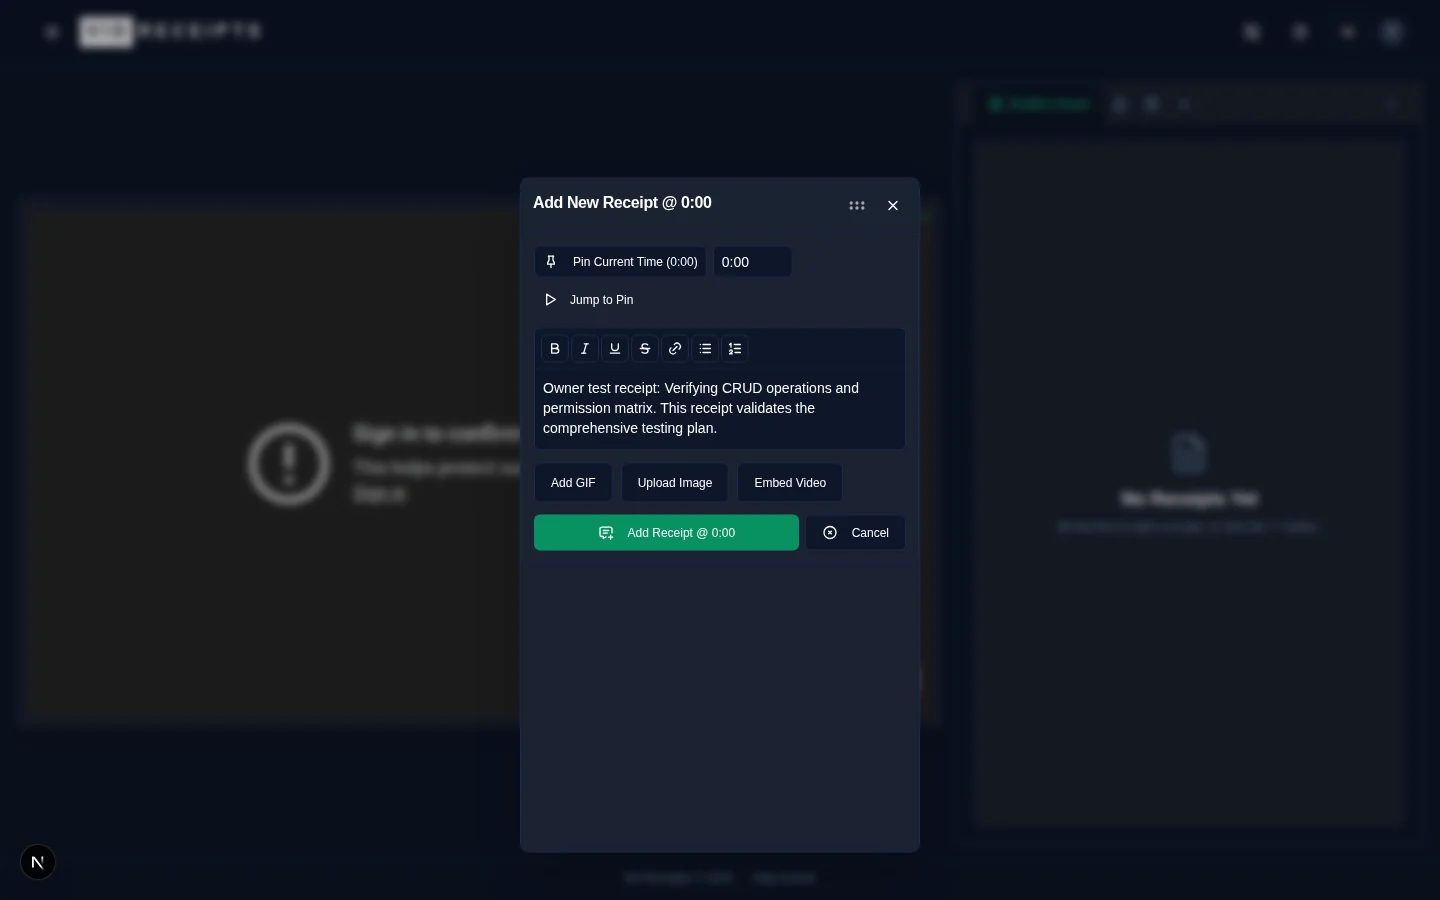Toggle bold formatting
Viewport: 1440px width, 900px height.
555,348
